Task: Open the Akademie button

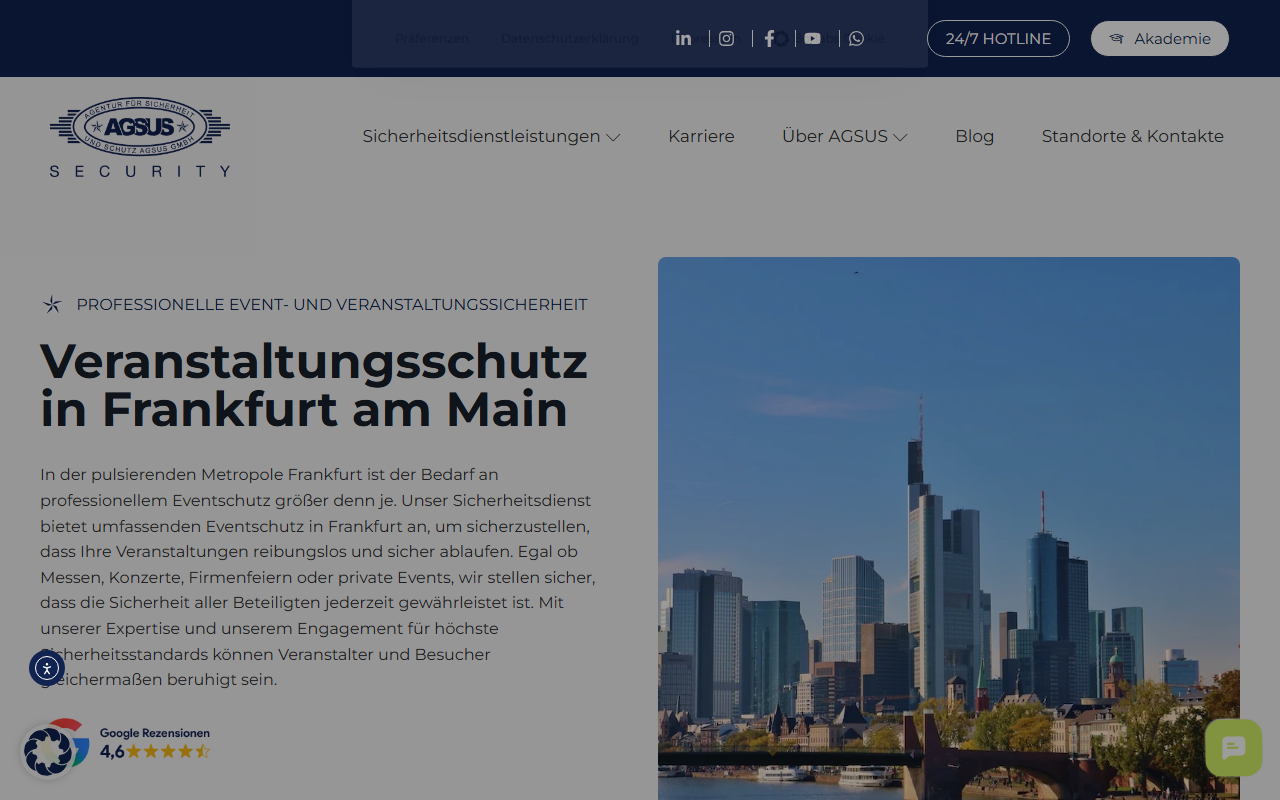Action: coord(1160,39)
